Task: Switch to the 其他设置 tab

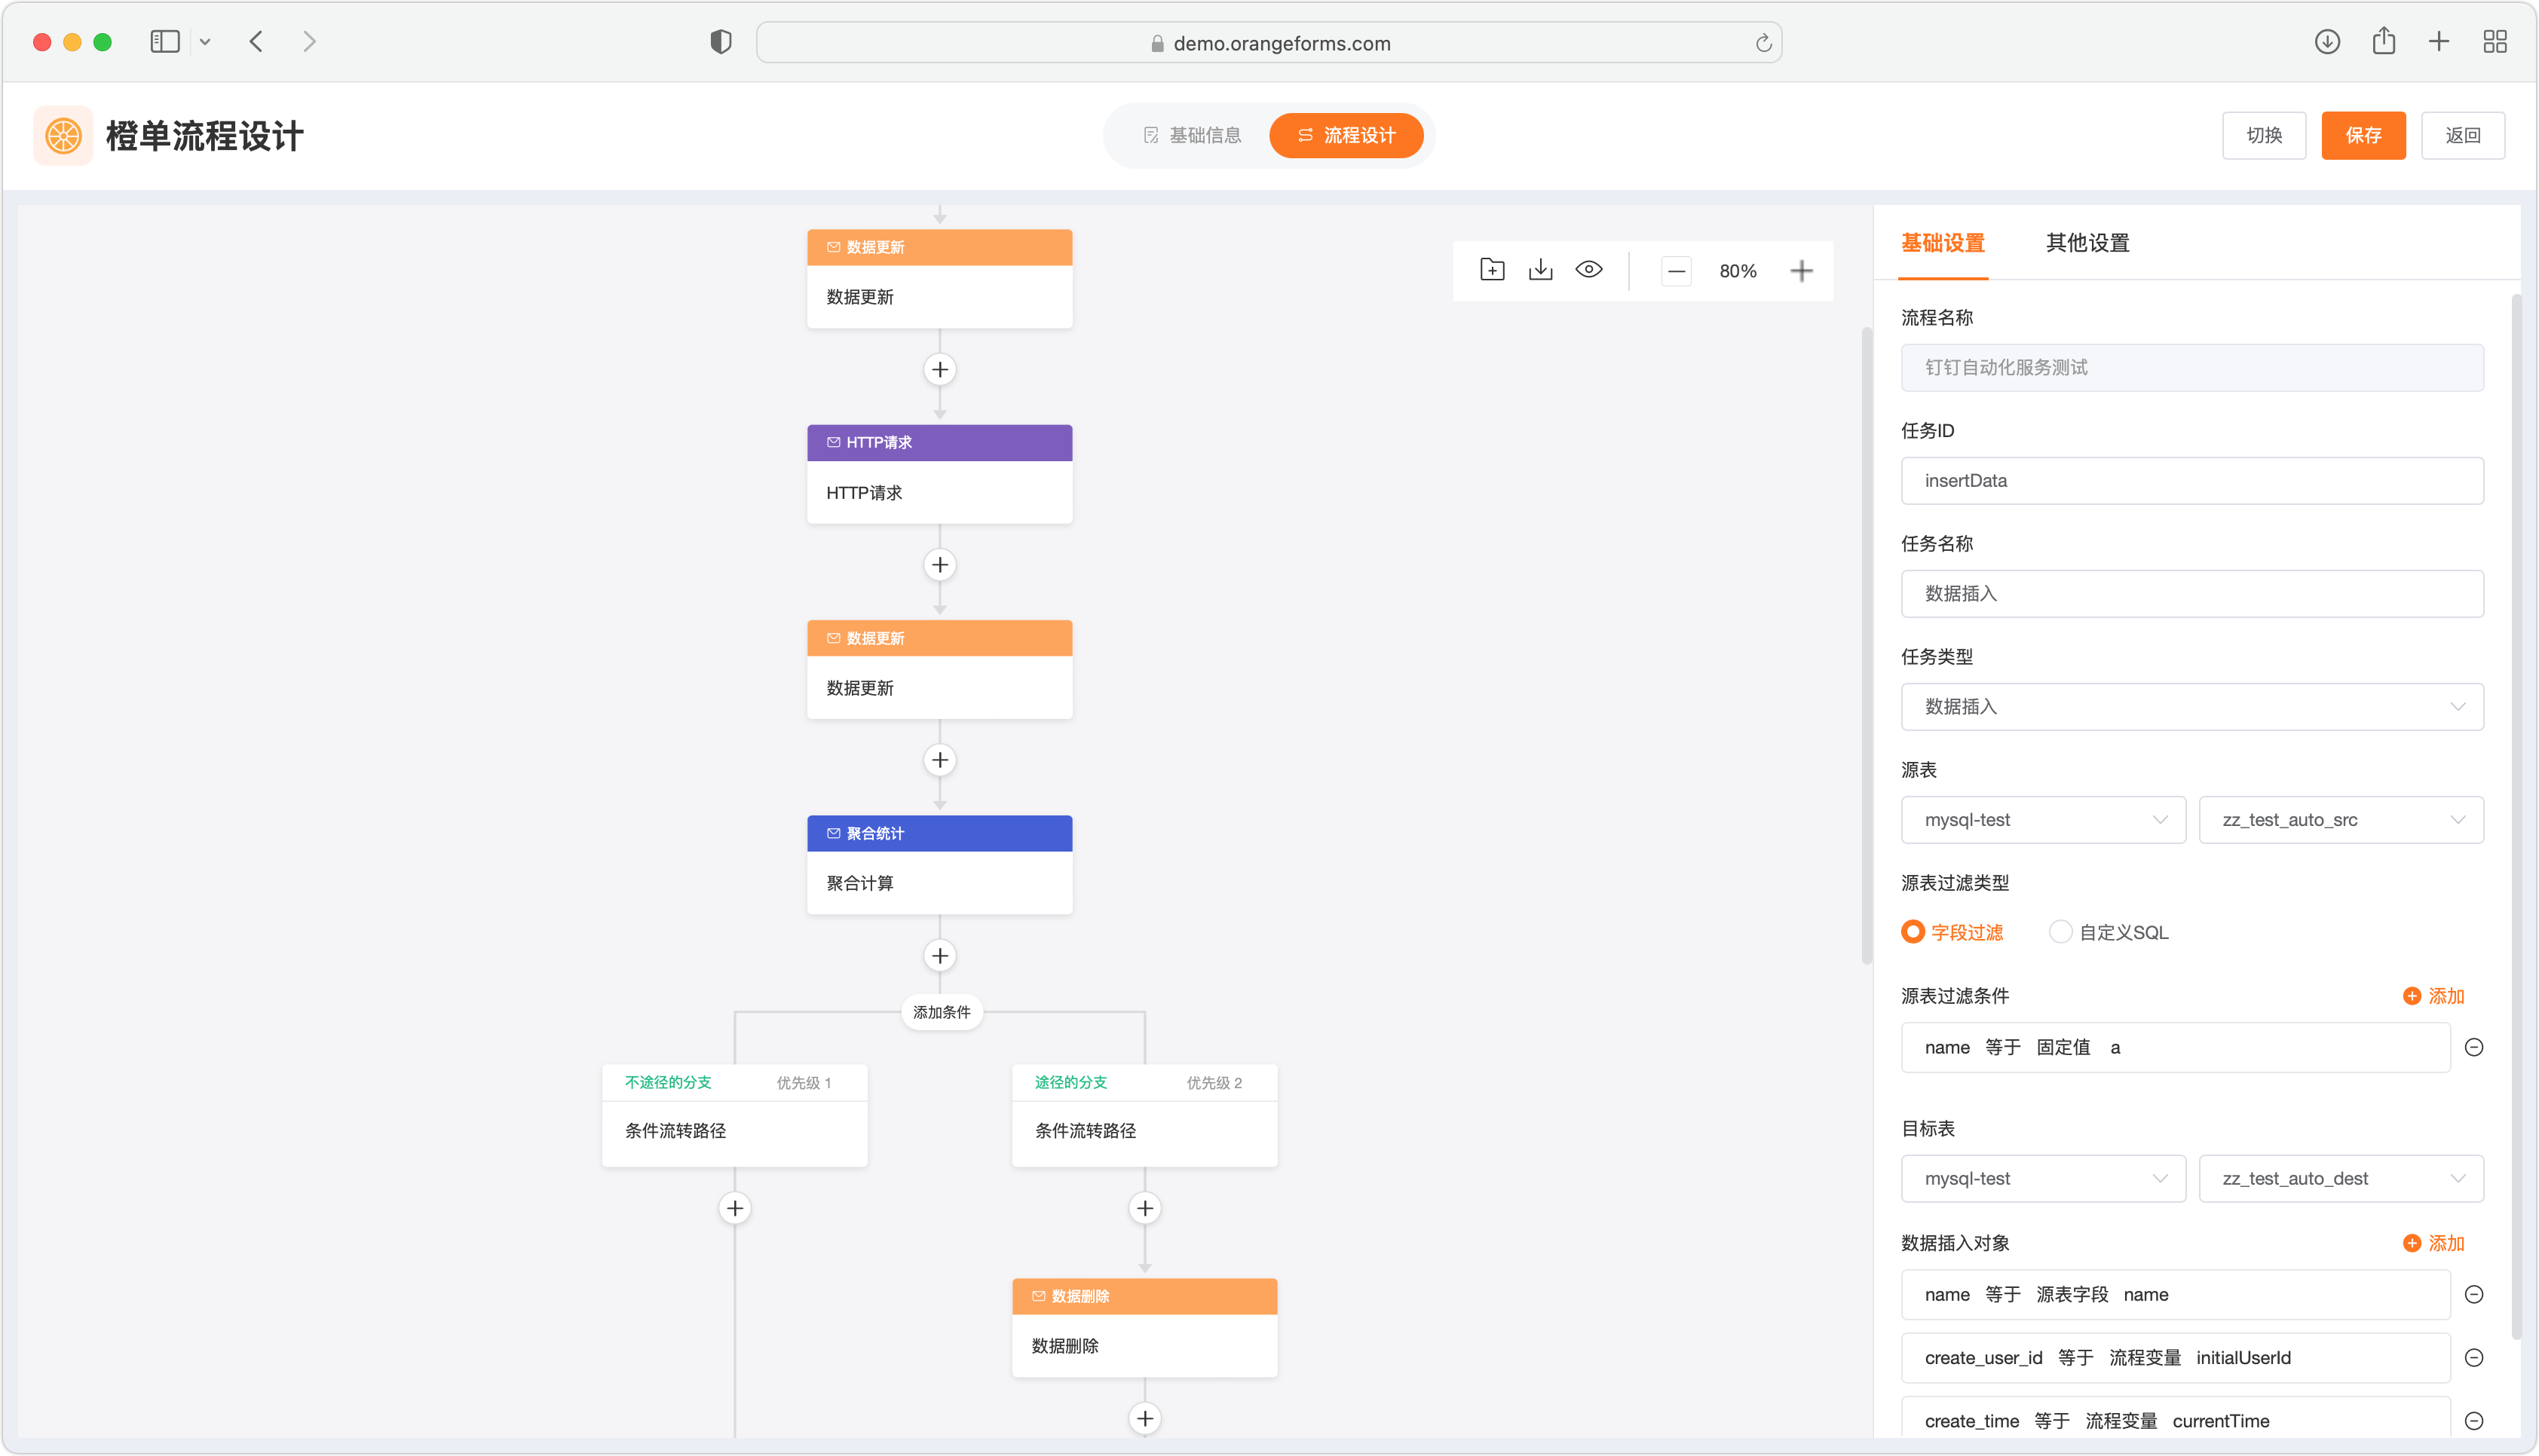Action: [2087, 243]
